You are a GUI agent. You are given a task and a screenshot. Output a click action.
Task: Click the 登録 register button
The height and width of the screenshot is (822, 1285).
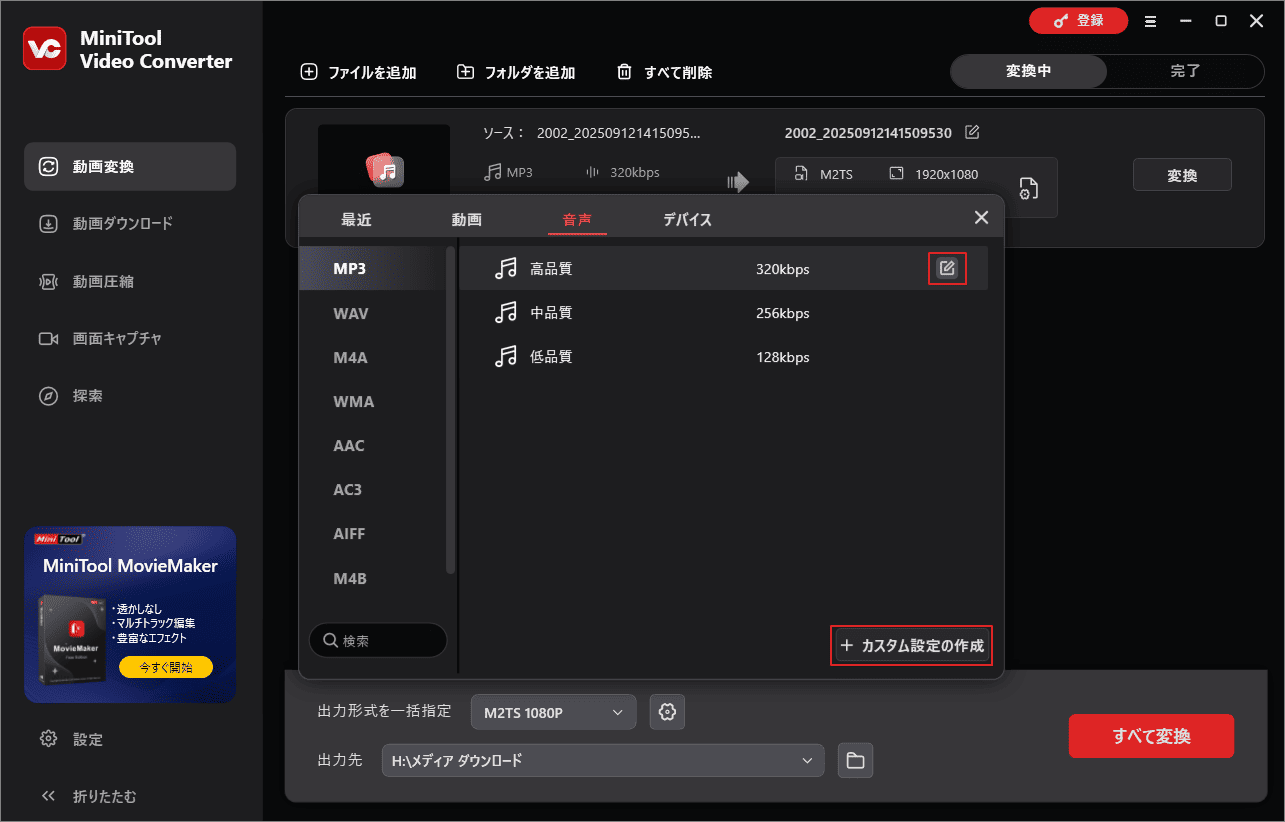(1078, 20)
